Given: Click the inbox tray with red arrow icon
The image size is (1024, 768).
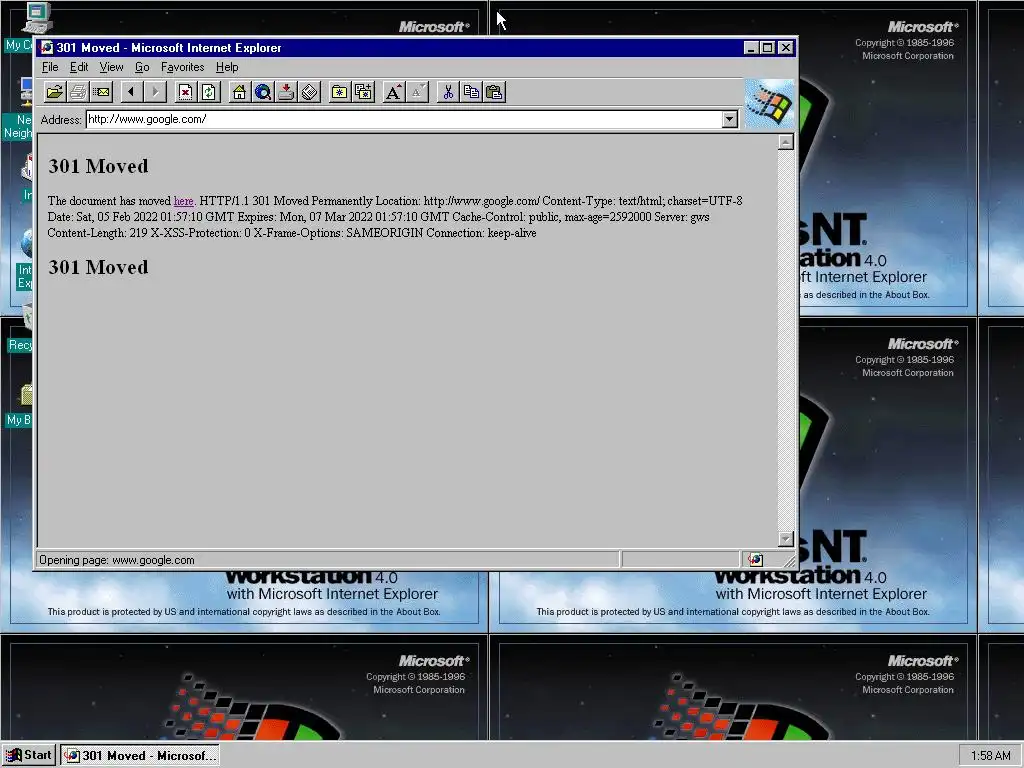Looking at the screenshot, I should click(x=286, y=92).
